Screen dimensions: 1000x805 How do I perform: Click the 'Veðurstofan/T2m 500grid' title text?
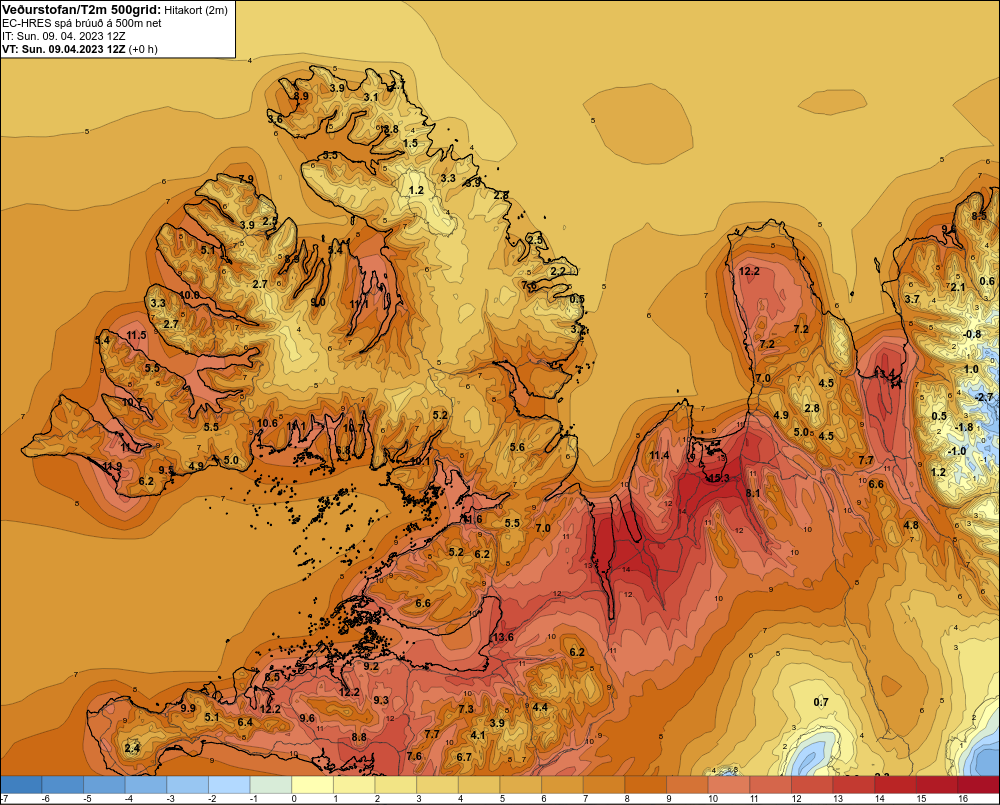[81, 10]
